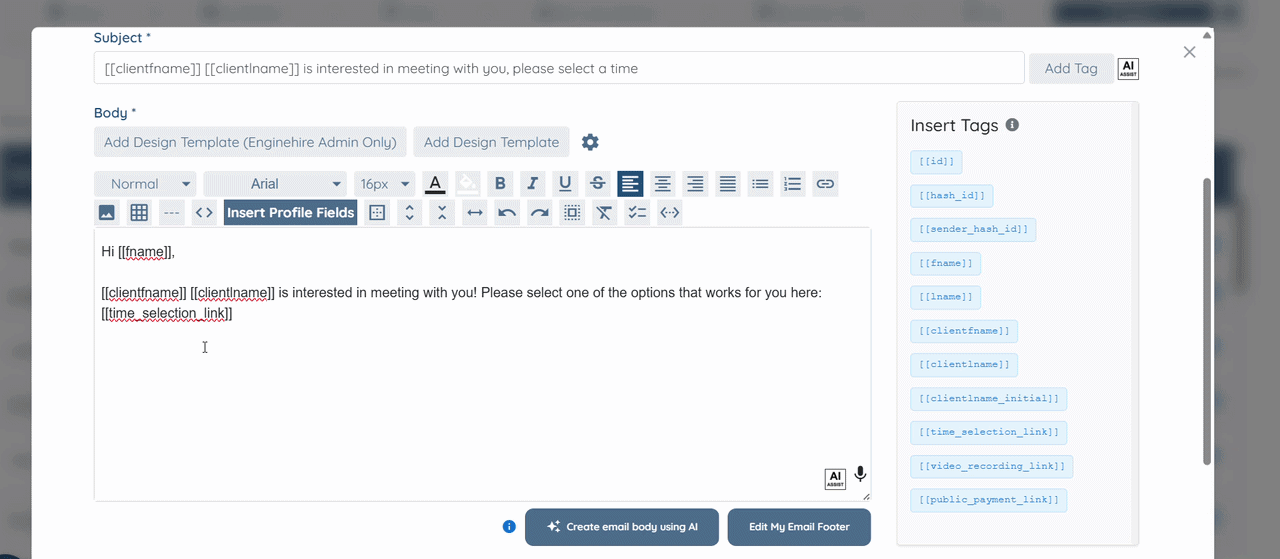Viewport: 1280px width, 559px height.
Task: Open body template settings gear
Action: tap(590, 142)
